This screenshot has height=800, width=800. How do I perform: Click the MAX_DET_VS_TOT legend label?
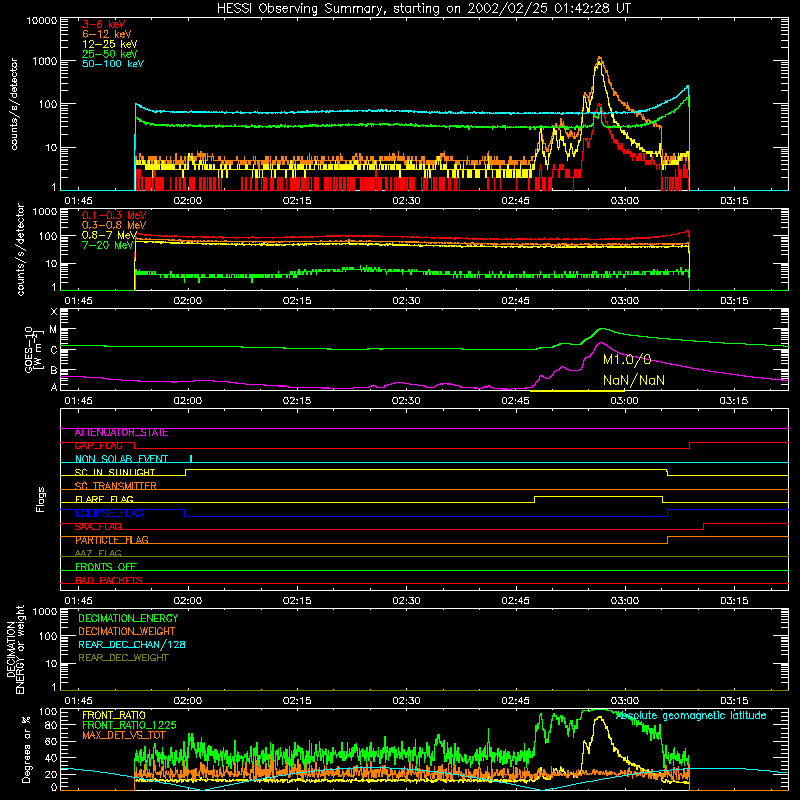coord(123,735)
